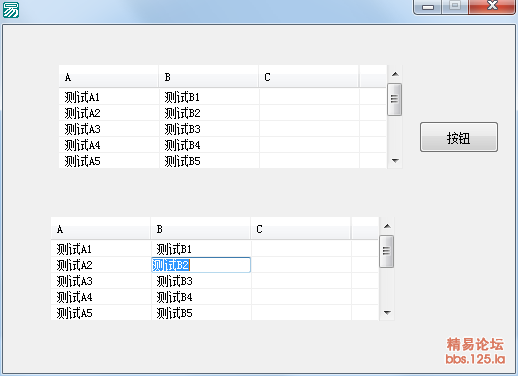Close the window with X button
This screenshot has height=376, width=518.
pyautogui.click(x=492, y=6)
